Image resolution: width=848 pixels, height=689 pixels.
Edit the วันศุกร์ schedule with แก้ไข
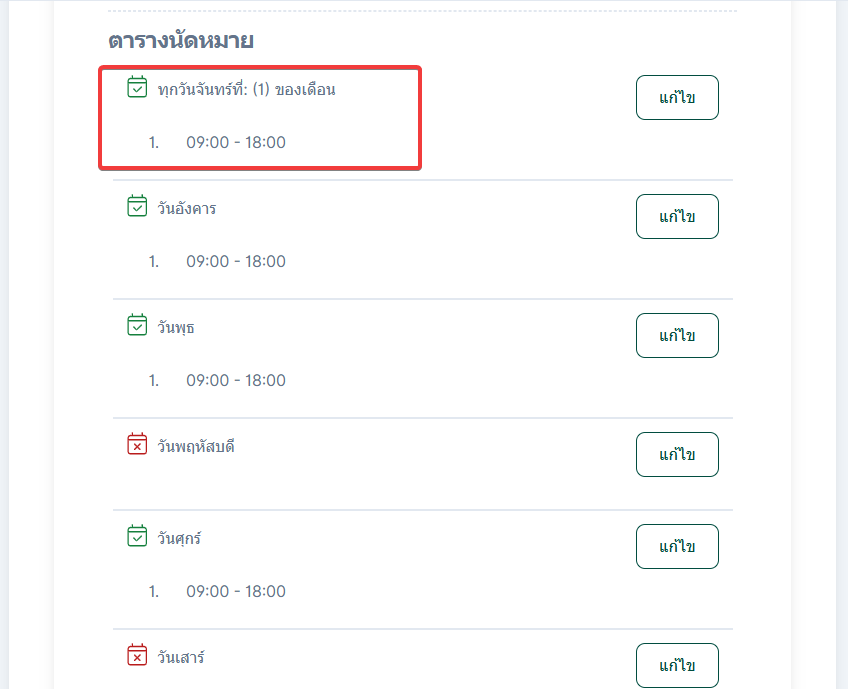[677, 546]
